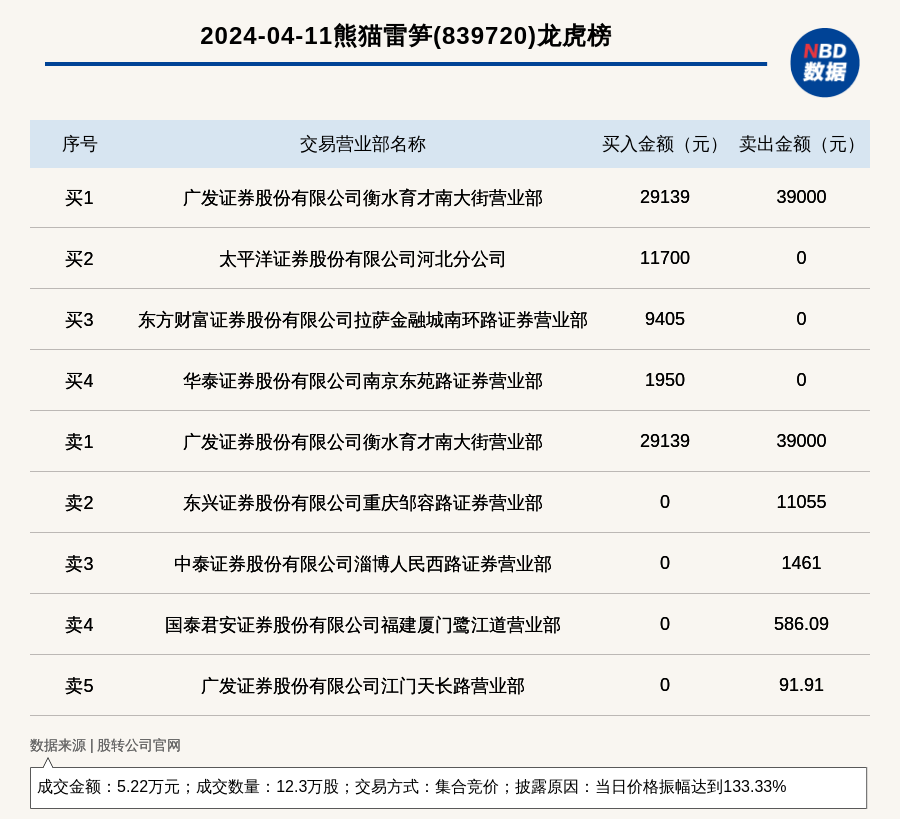Select row label 卖5
This screenshot has height=819, width=900.
click(x=79, y=686)
